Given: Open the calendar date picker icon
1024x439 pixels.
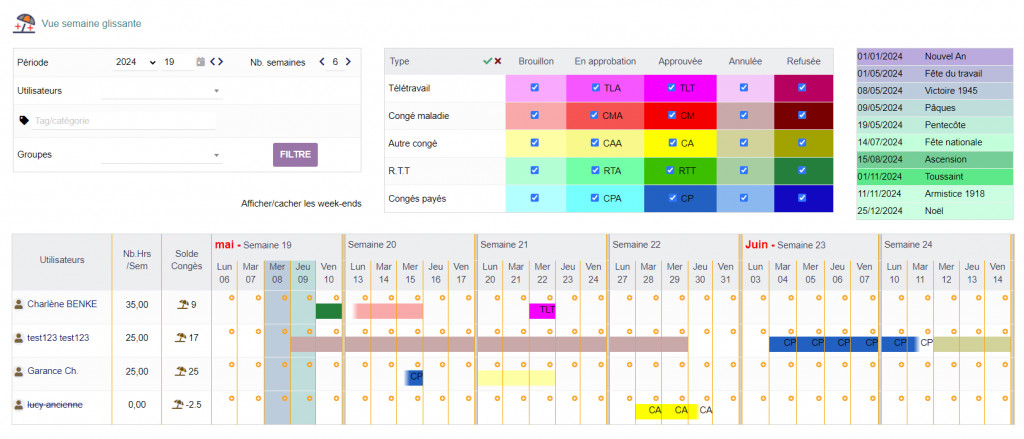Looking at the screenshot, I should (201, 62).
